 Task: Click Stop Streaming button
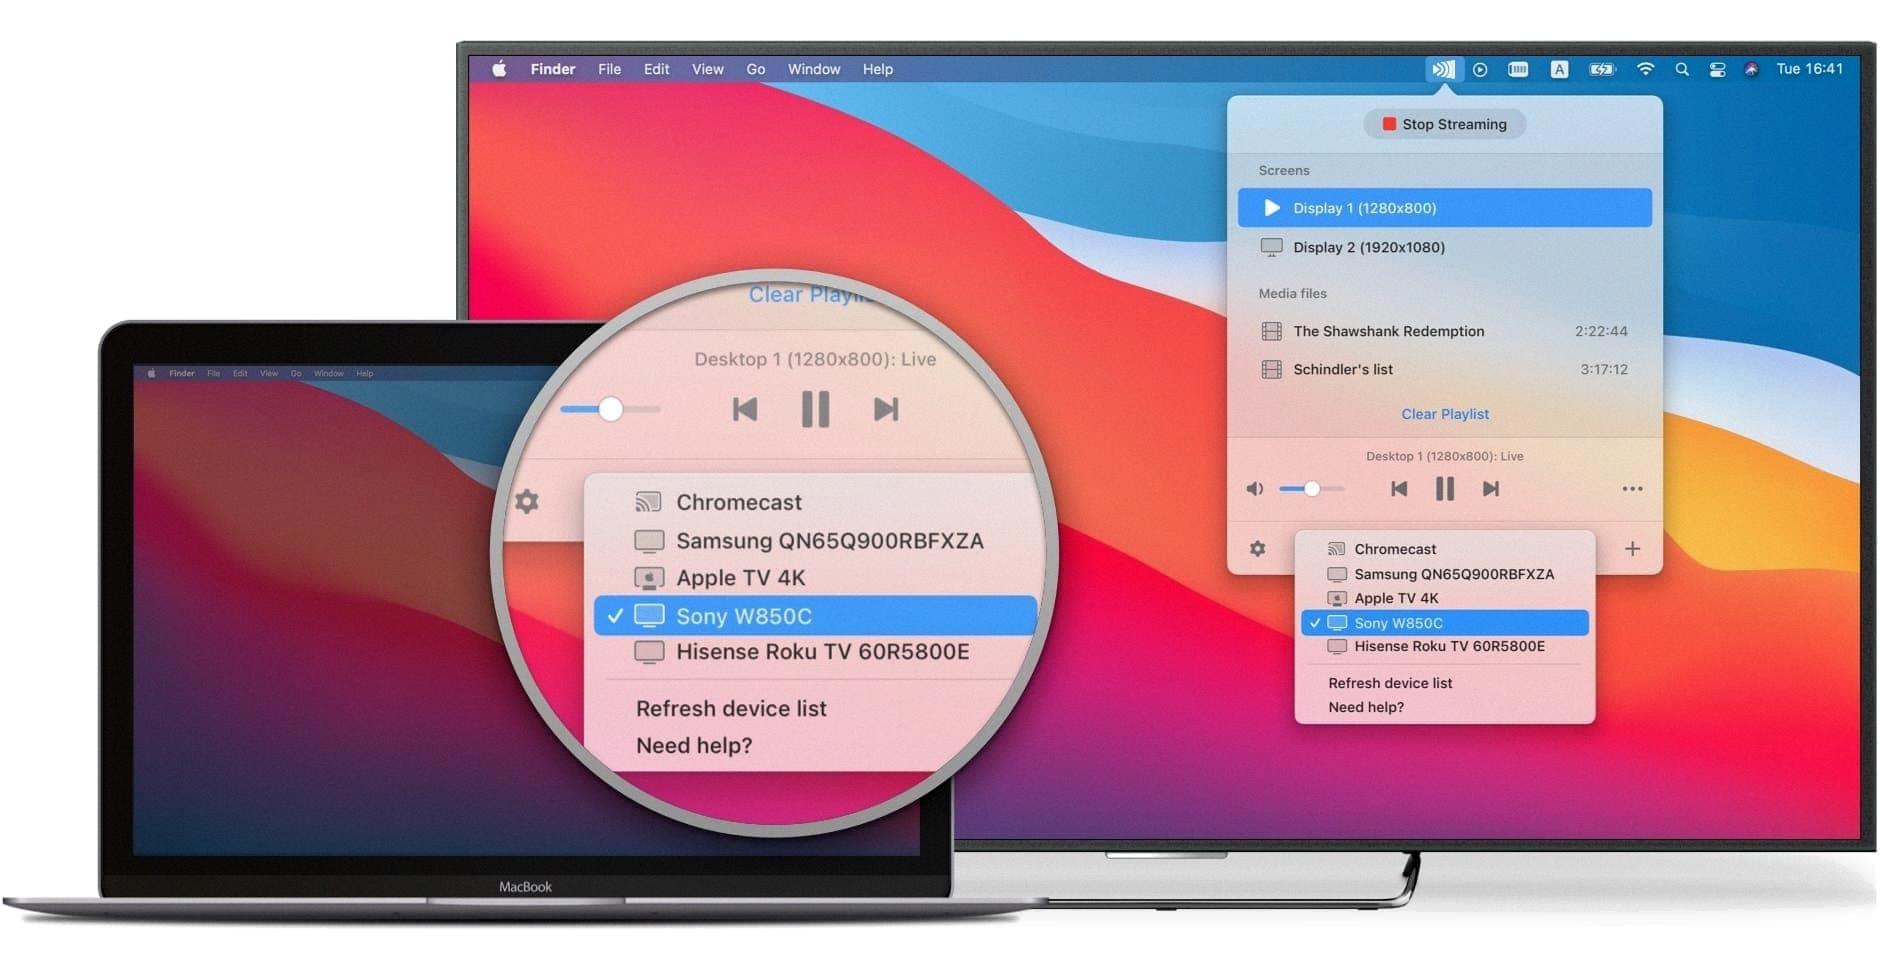pos(1444,124)
